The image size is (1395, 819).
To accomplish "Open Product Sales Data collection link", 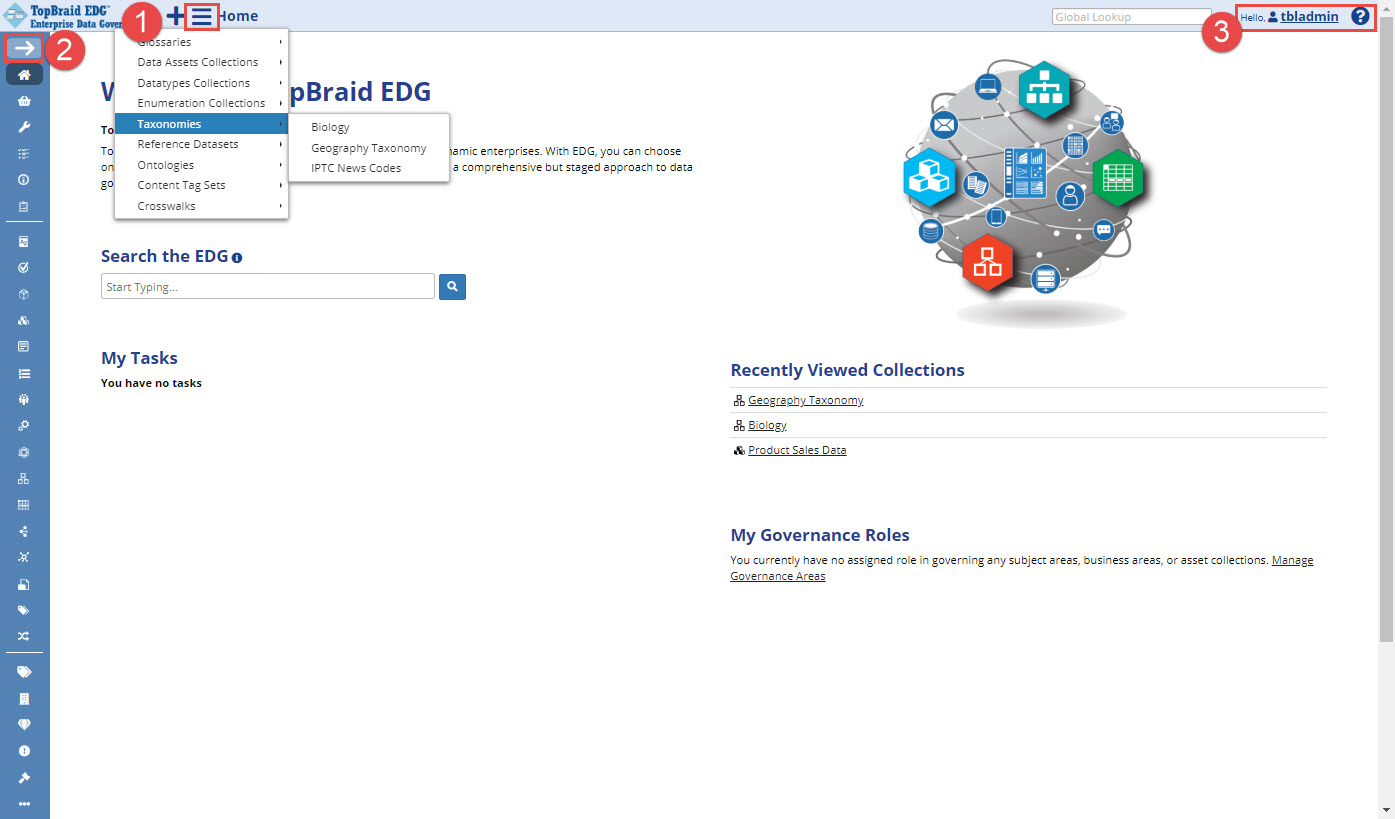I will click(x=797, y=450).
